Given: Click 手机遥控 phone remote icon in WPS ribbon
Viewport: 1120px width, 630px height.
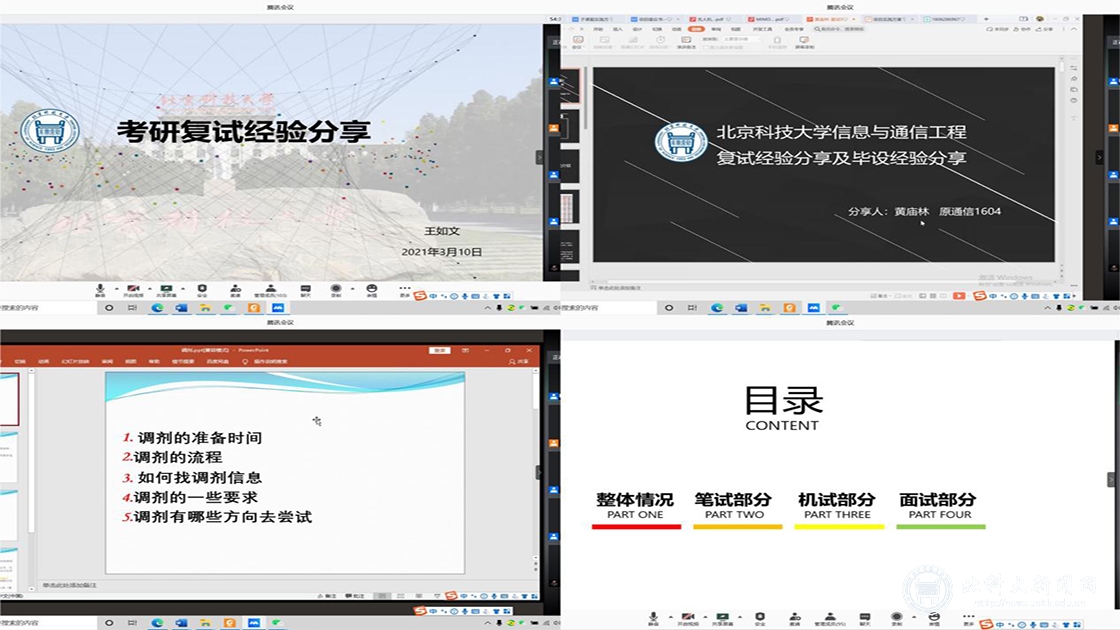Looking at the screenshot, I should pos(777,42).
